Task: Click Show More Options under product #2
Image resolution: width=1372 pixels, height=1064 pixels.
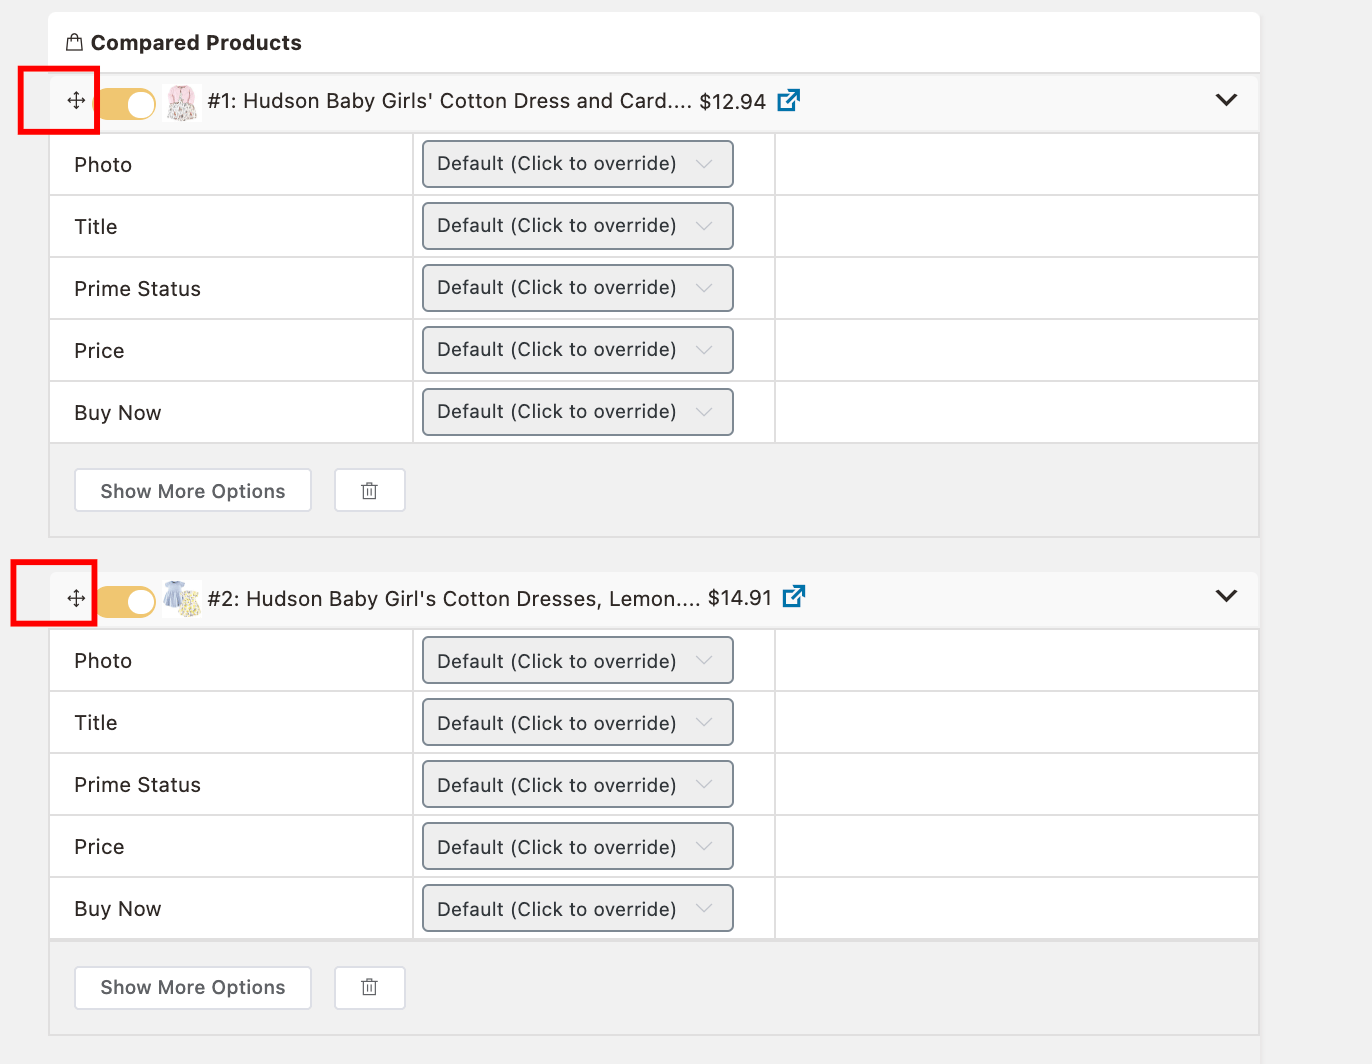Action: click(x=193, y=987)
